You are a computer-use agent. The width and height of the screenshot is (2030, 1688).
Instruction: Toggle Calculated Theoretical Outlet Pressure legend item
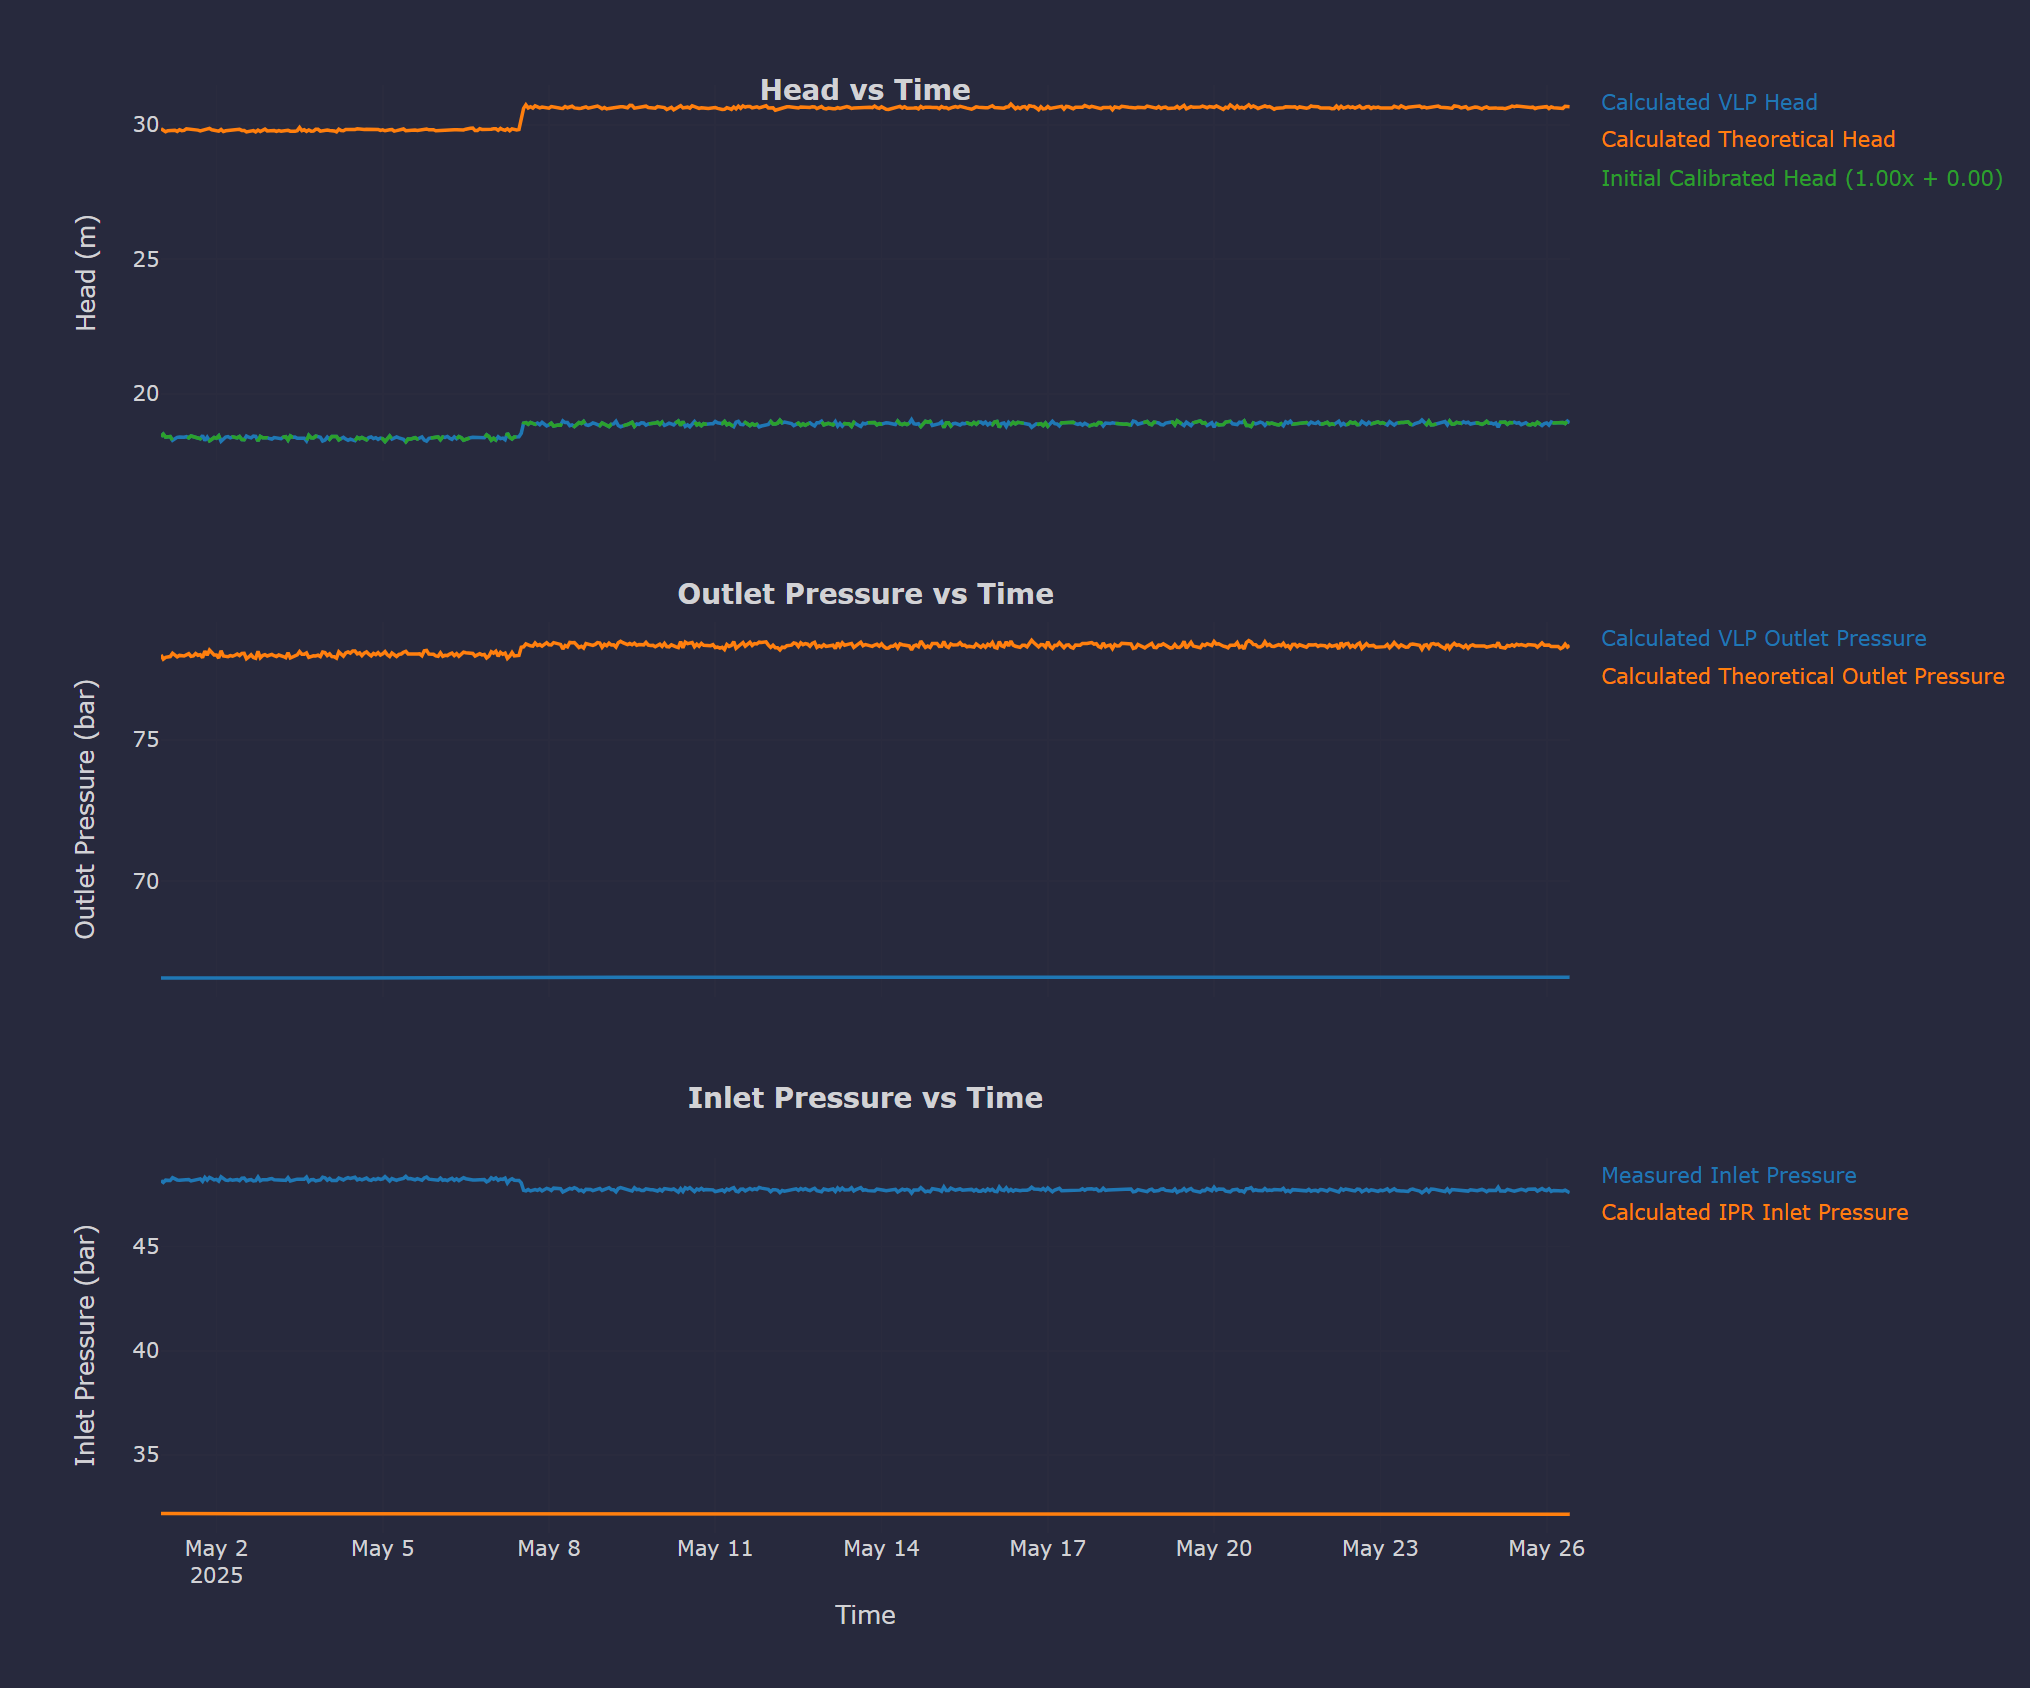(x=1801, y=676)
